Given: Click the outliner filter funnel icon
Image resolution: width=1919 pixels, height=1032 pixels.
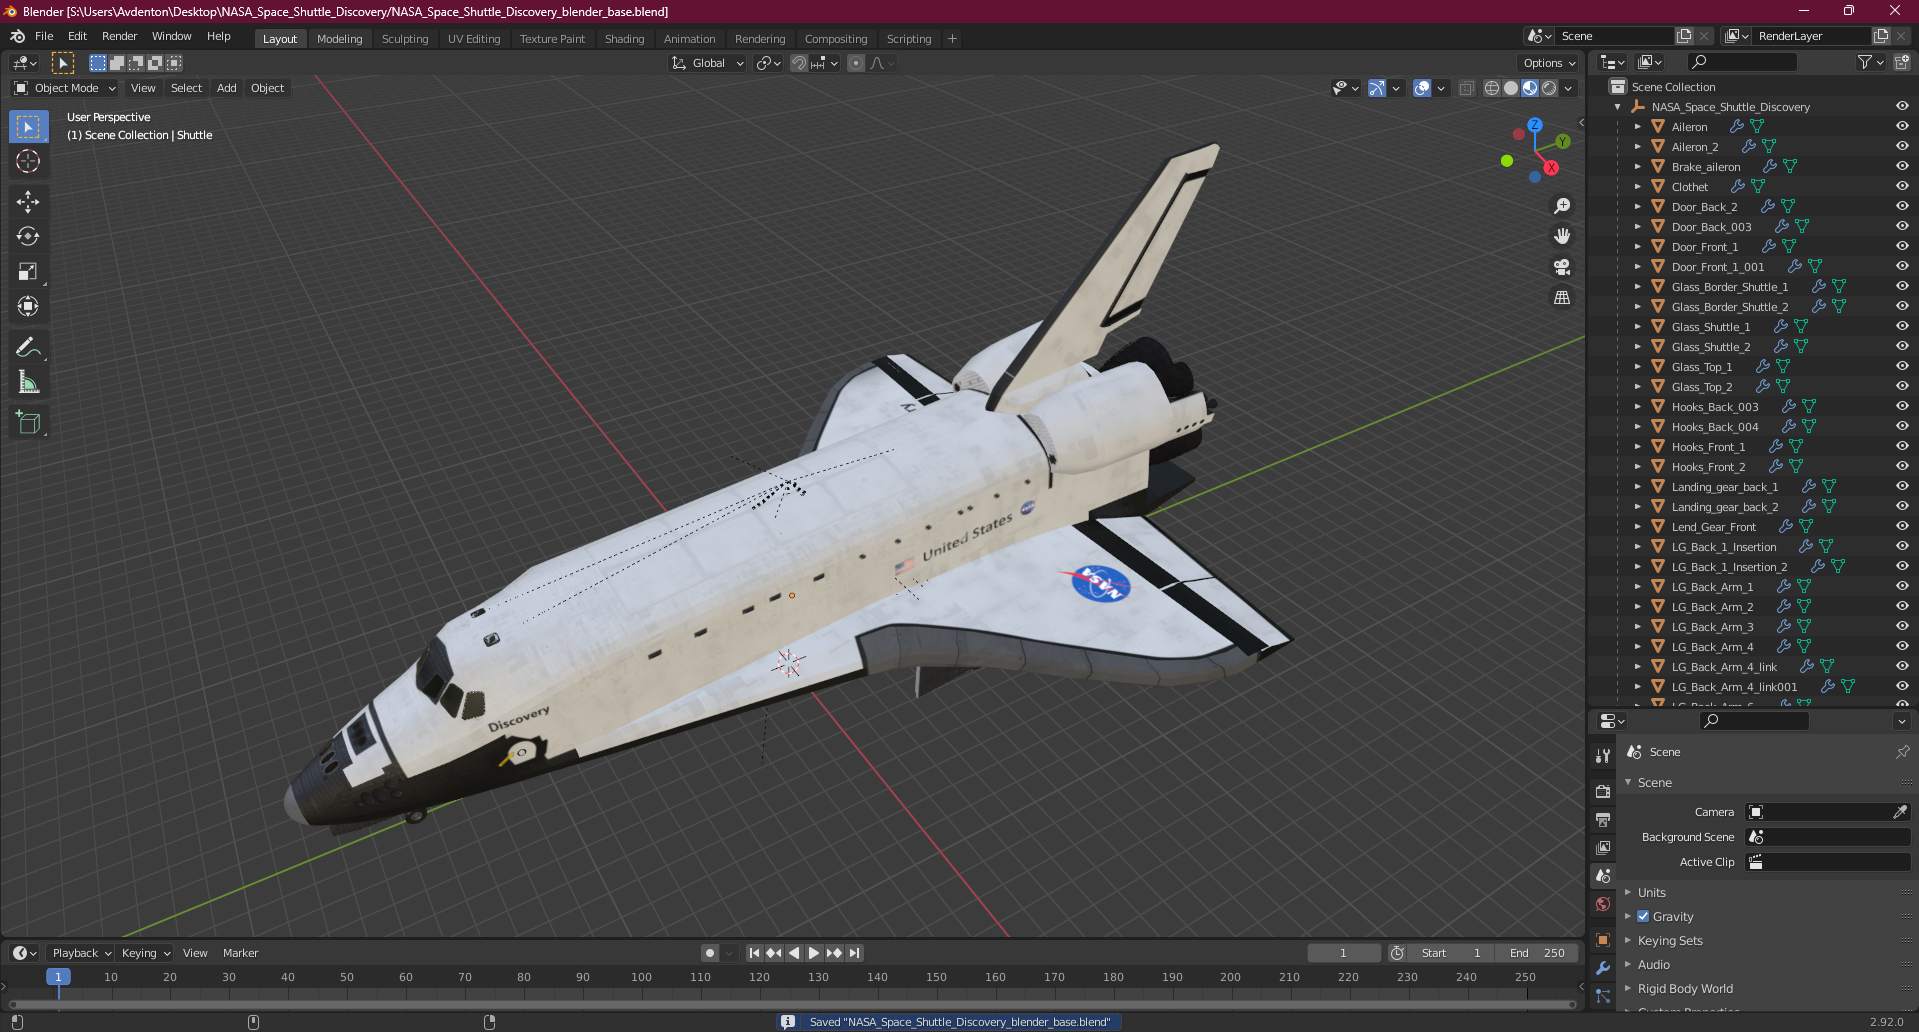Looking at the screenshot, I should coord(1864,62).
